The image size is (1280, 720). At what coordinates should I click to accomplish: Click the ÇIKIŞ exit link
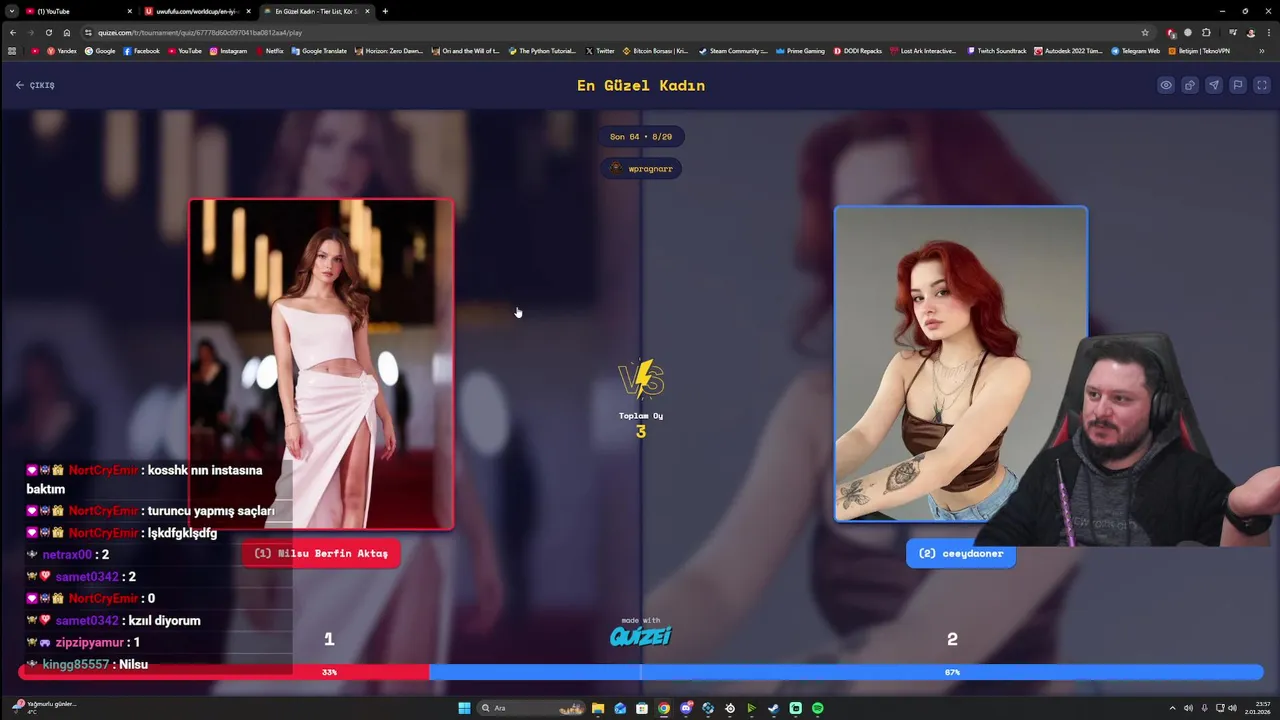(35, 85)
